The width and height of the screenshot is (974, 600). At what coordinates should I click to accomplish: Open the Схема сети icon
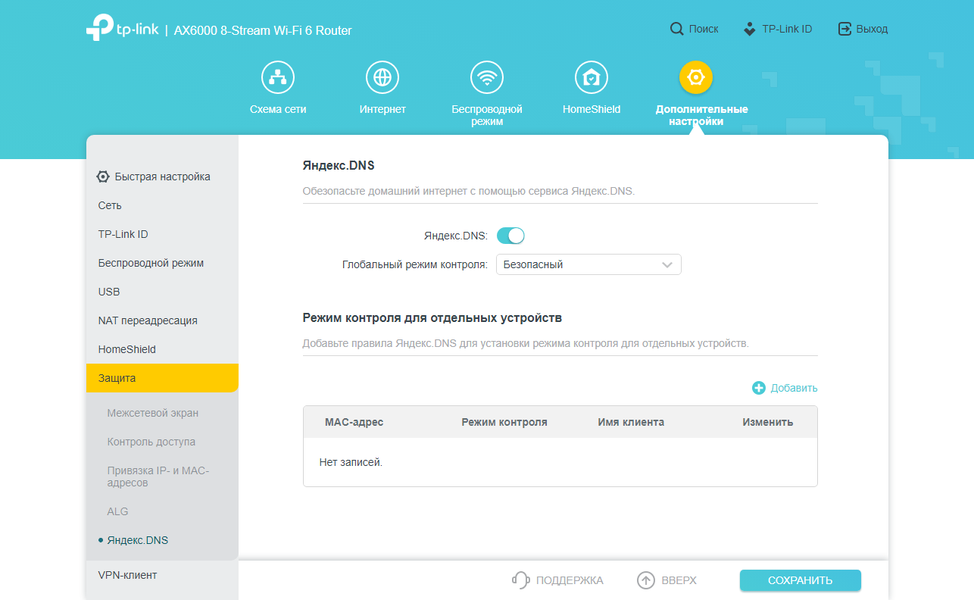pos(278,77)
